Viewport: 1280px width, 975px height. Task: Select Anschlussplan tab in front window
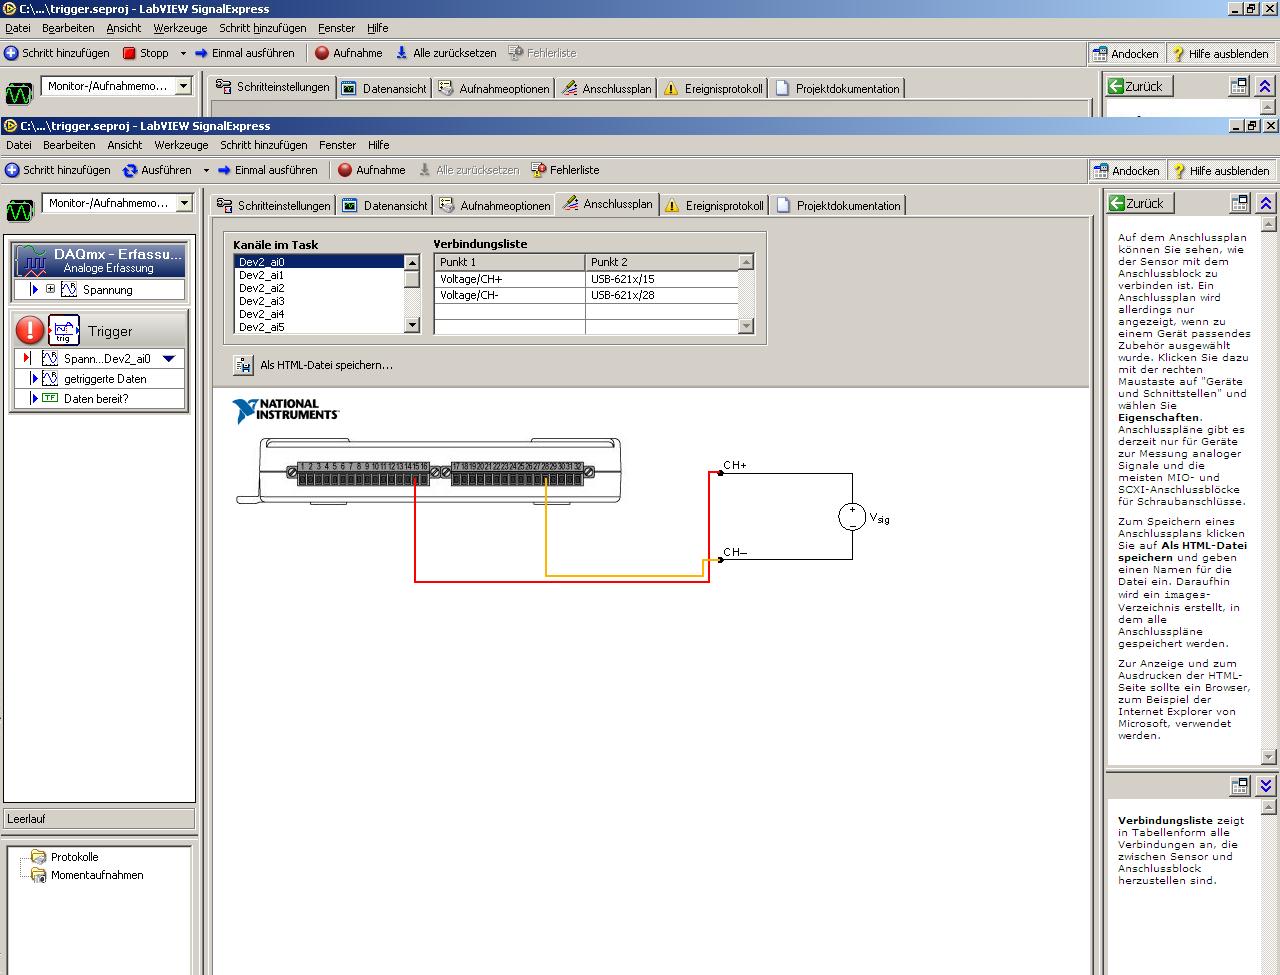click(608, 204)
